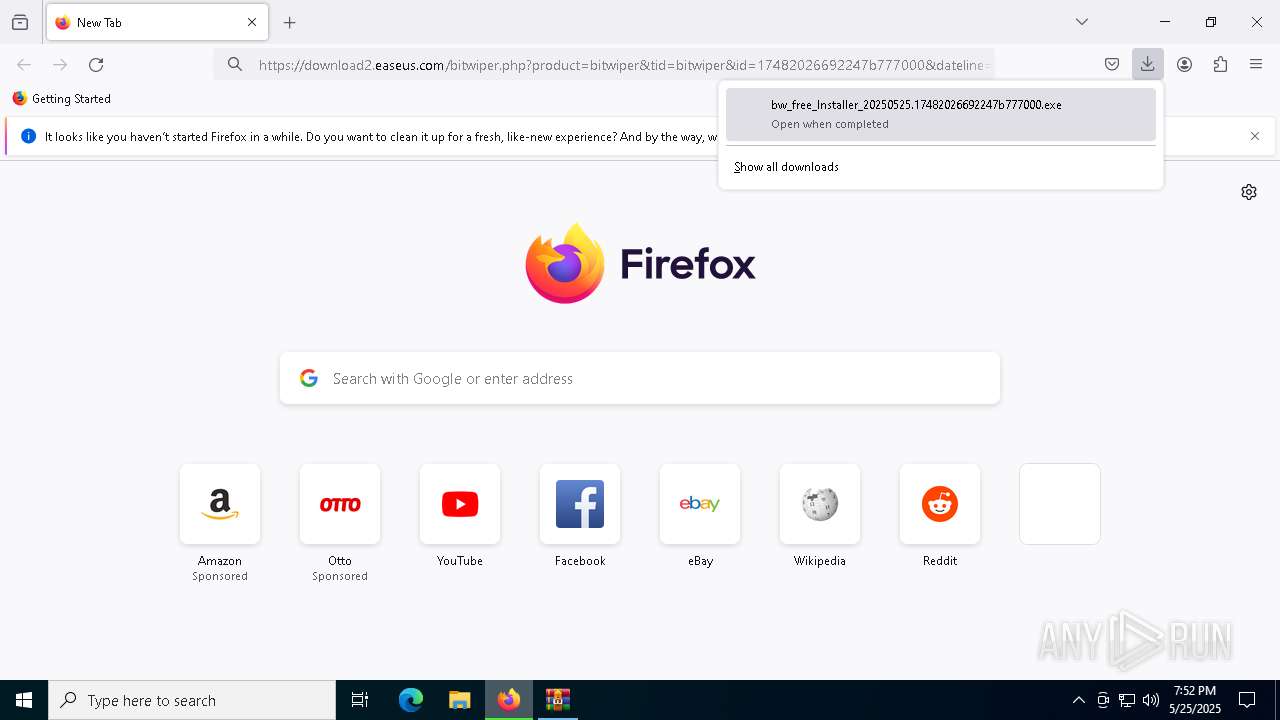Minimize the Firefox window

point(1165,22)
